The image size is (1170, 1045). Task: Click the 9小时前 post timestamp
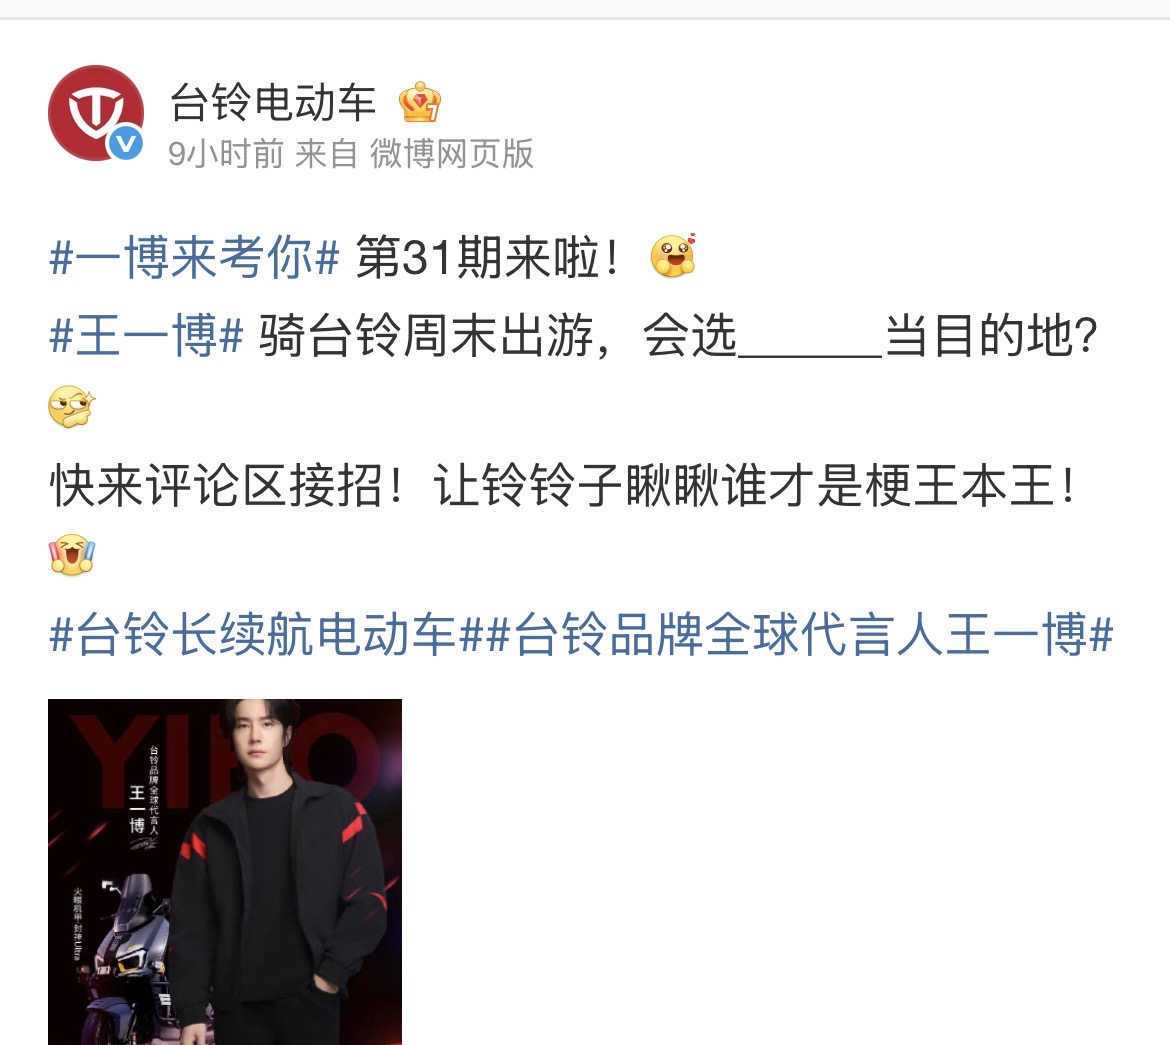coord(226,154)
